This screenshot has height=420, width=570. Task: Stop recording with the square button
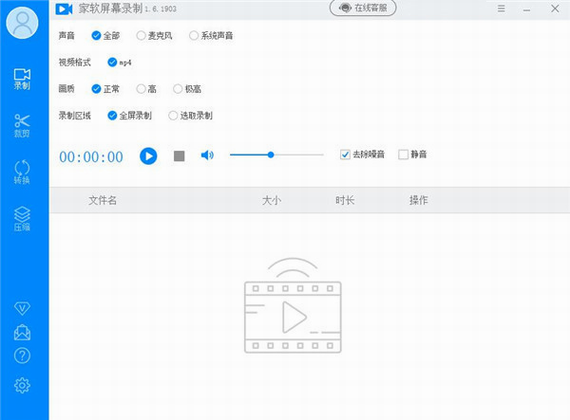tap(179, 156)
